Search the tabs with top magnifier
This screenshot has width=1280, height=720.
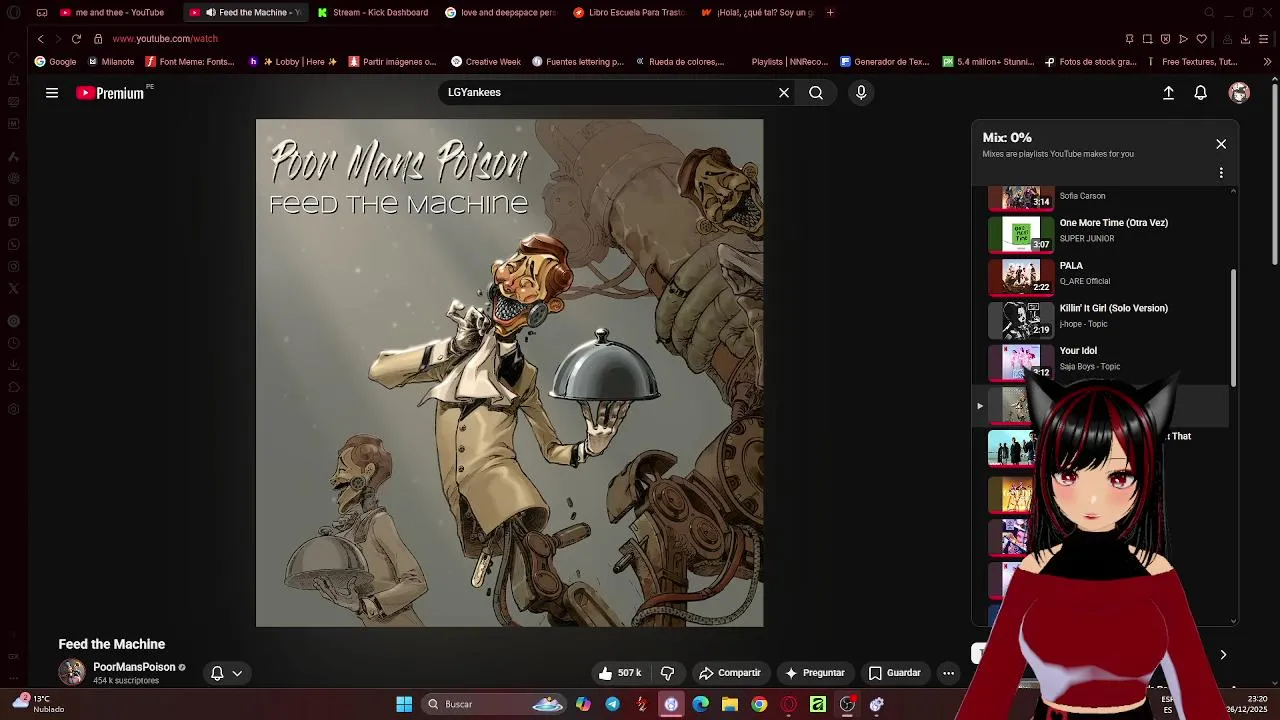pos(1209,12)
